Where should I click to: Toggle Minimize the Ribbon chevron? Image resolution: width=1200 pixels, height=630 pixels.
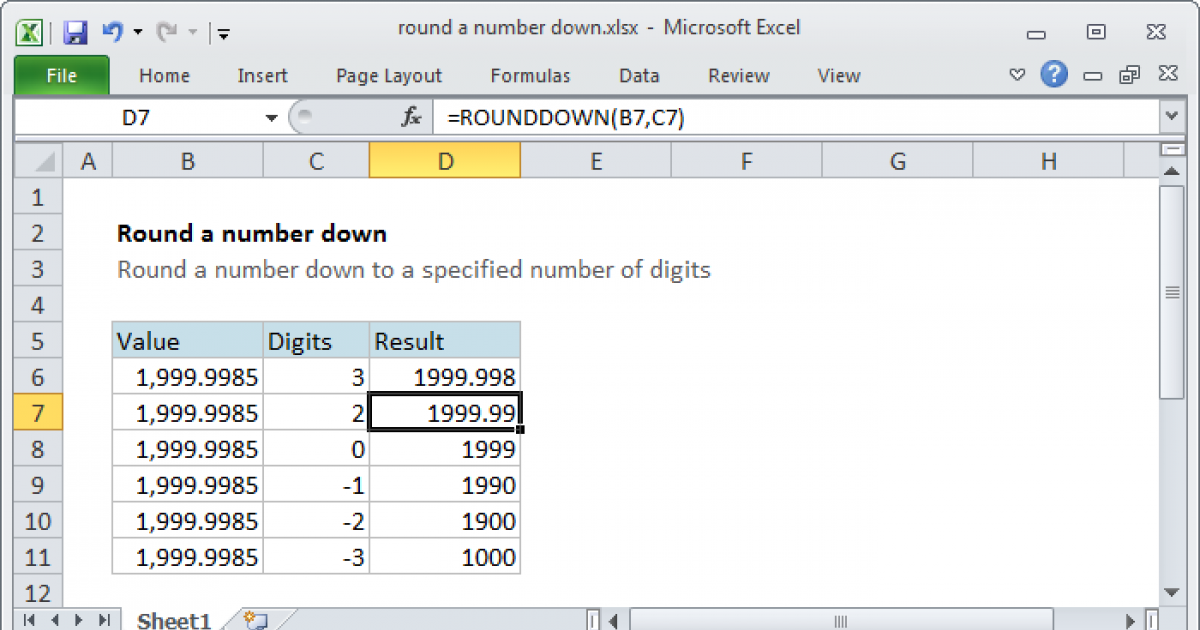click(x=1017, y=74)
